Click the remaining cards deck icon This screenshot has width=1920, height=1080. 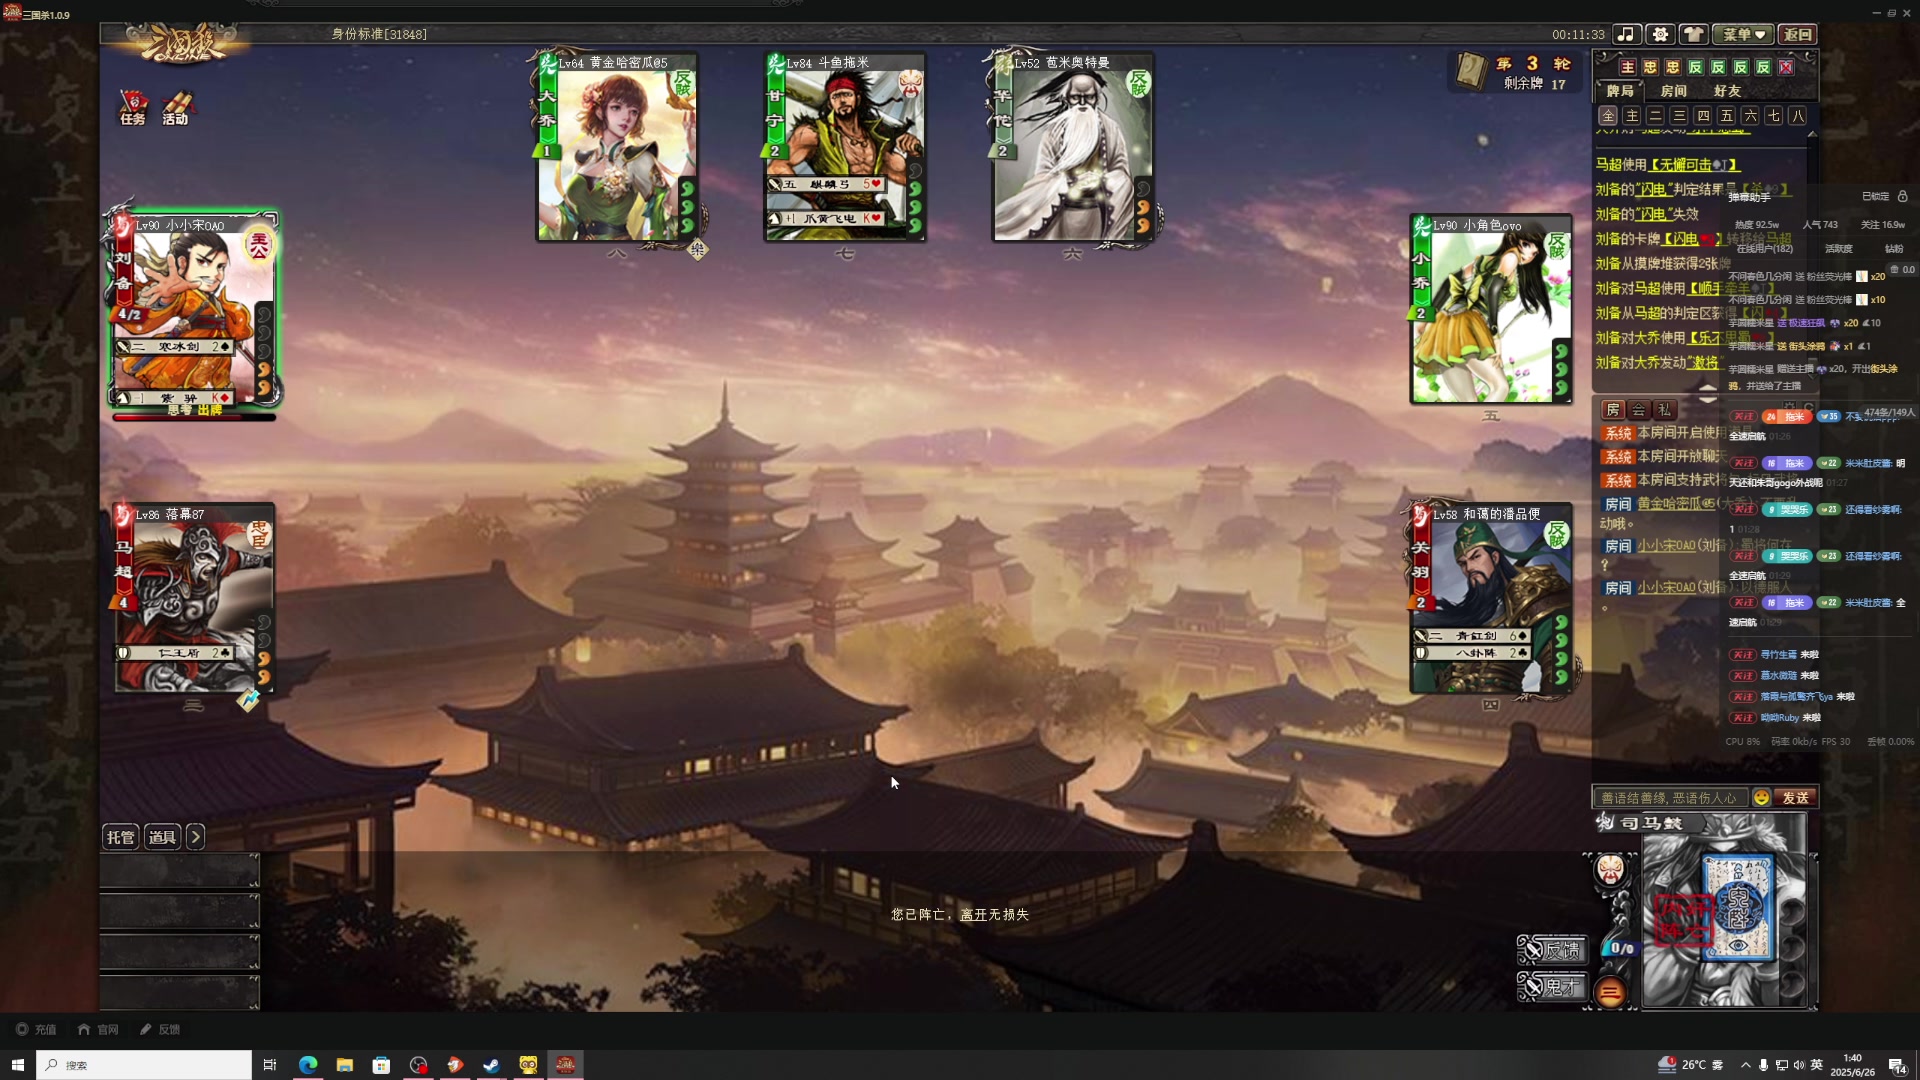(1471, 72)
